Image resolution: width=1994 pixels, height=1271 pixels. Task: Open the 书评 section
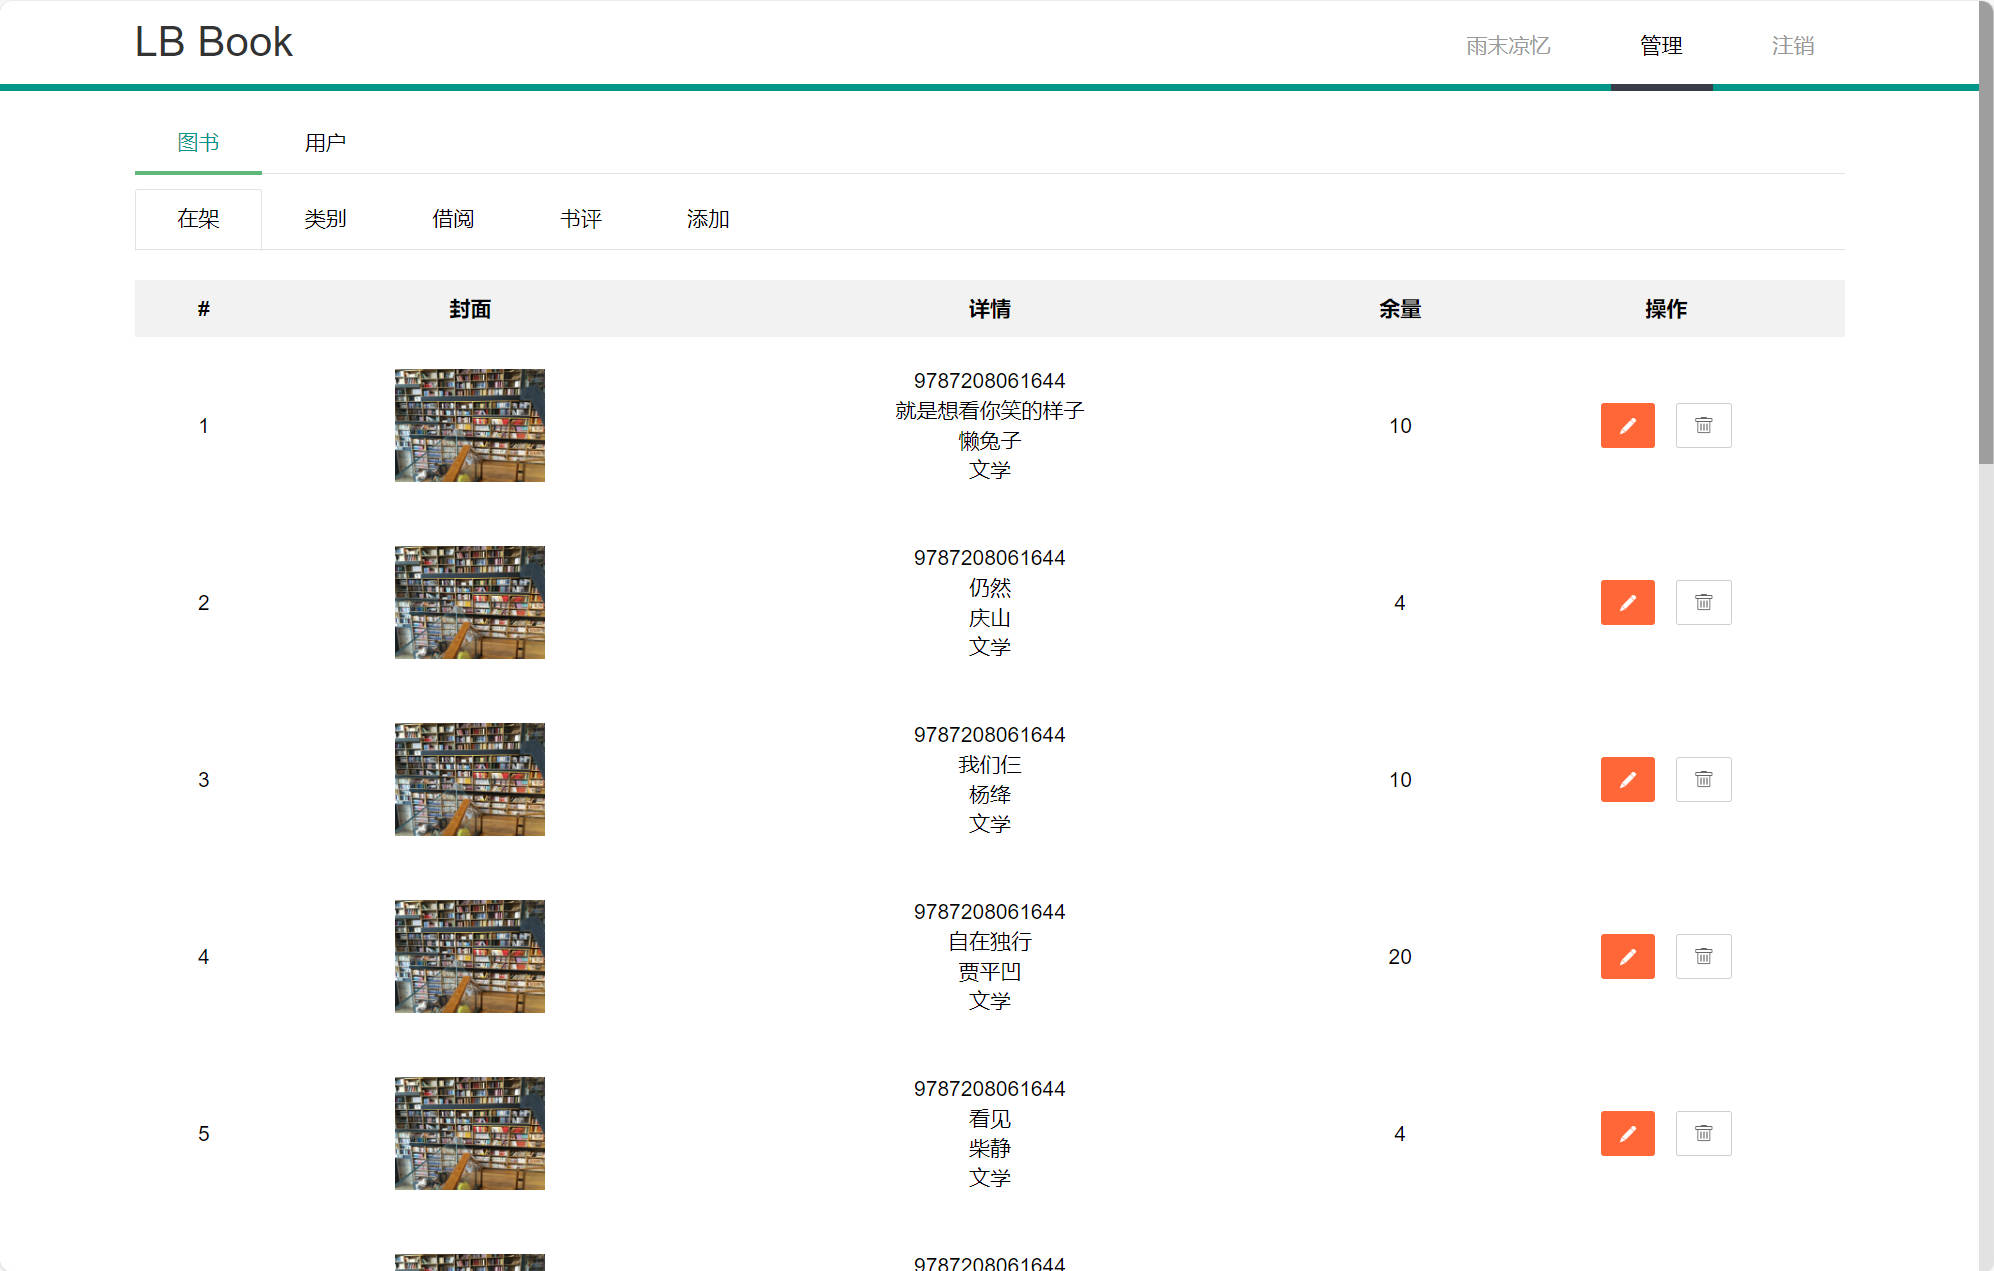tap(581, 218)
